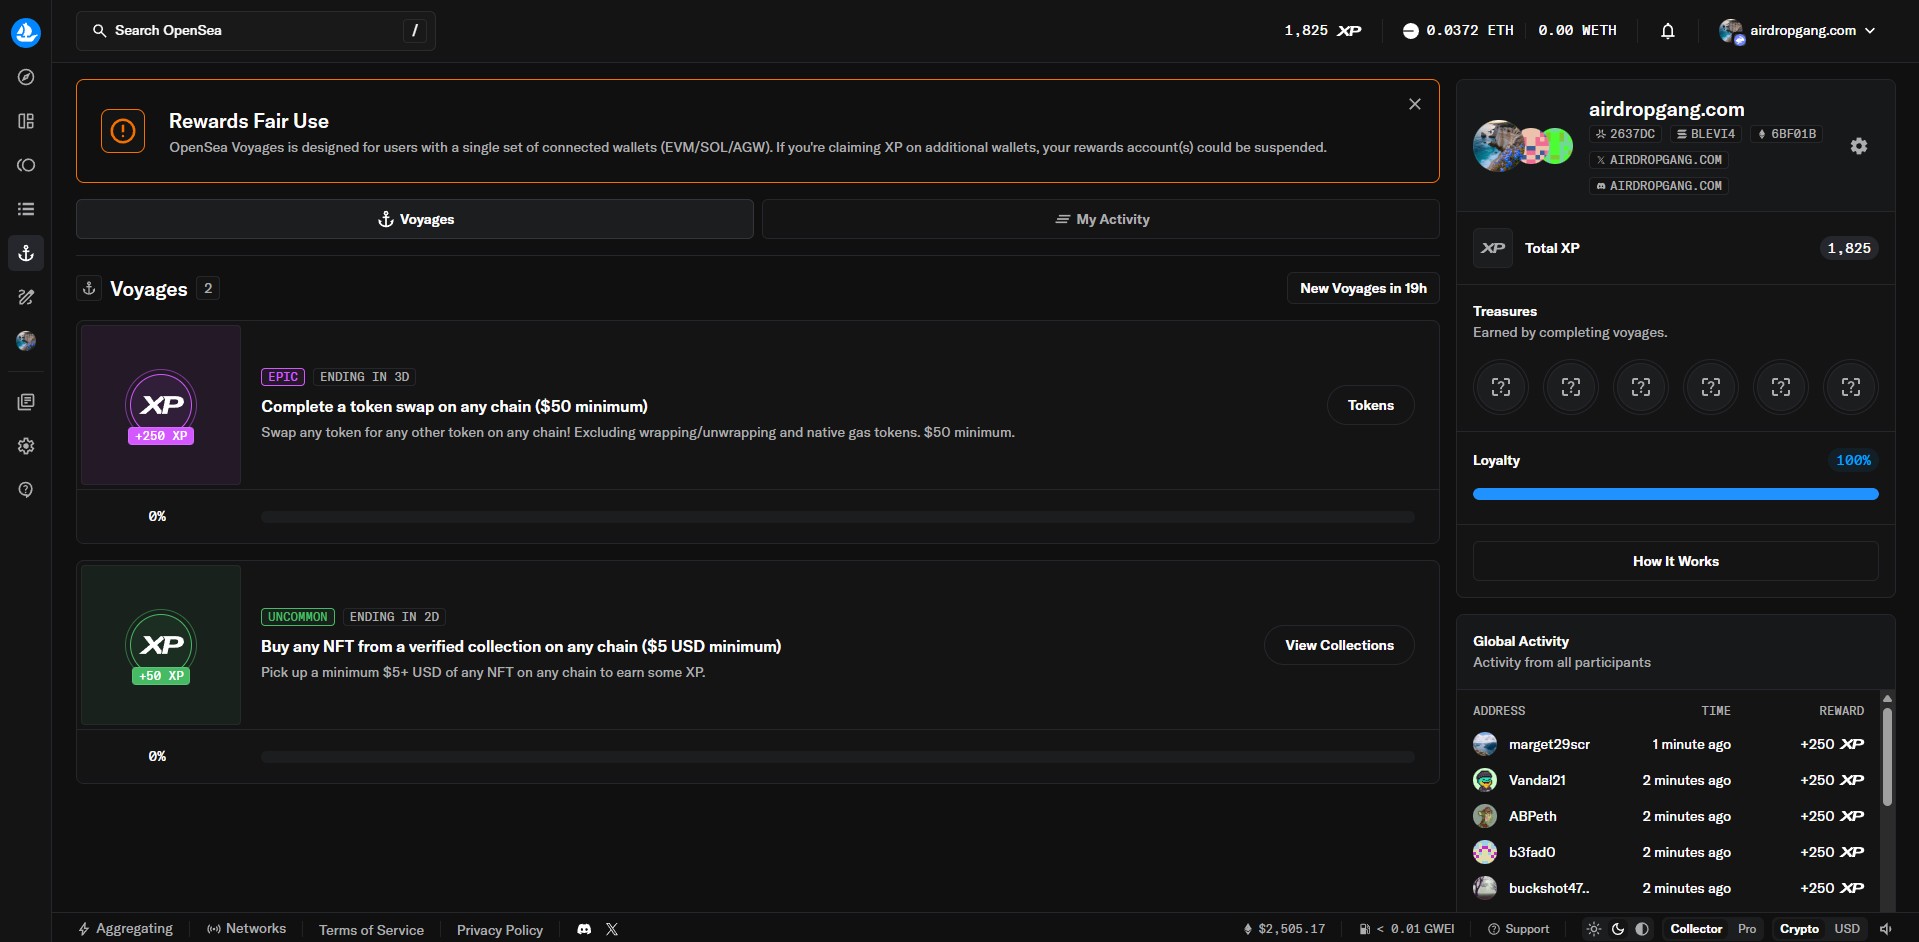Click the Loyalty progress bar

[1676, 494]
